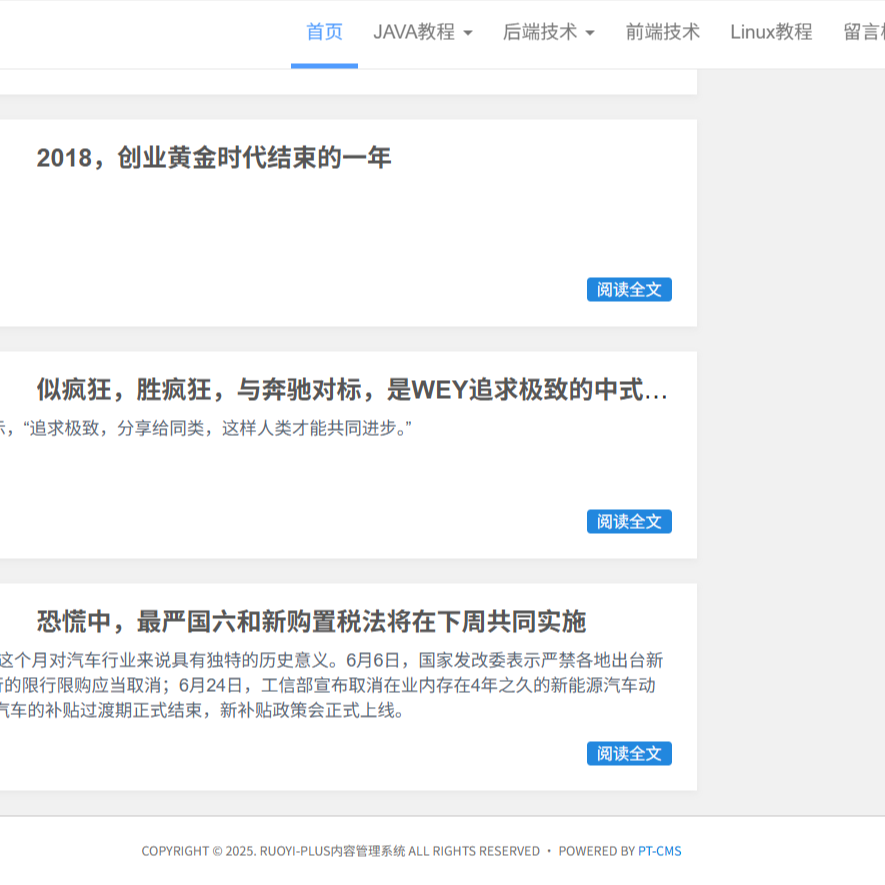This screenshot has width=885, height=885.
Task: Follow the PT-CMS link in footer
Action: point(660,851)
